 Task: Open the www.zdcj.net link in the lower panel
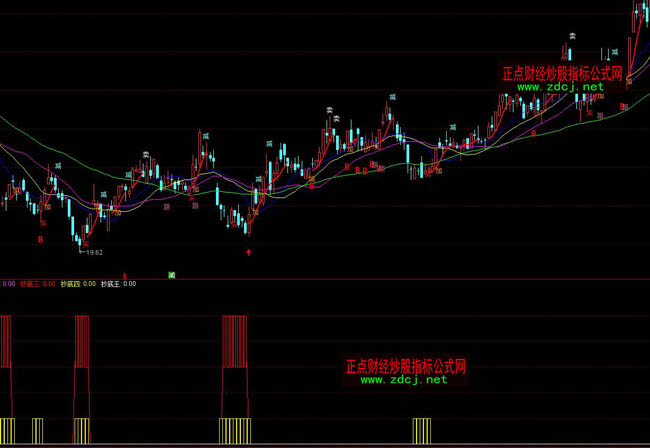coord(403,380)
